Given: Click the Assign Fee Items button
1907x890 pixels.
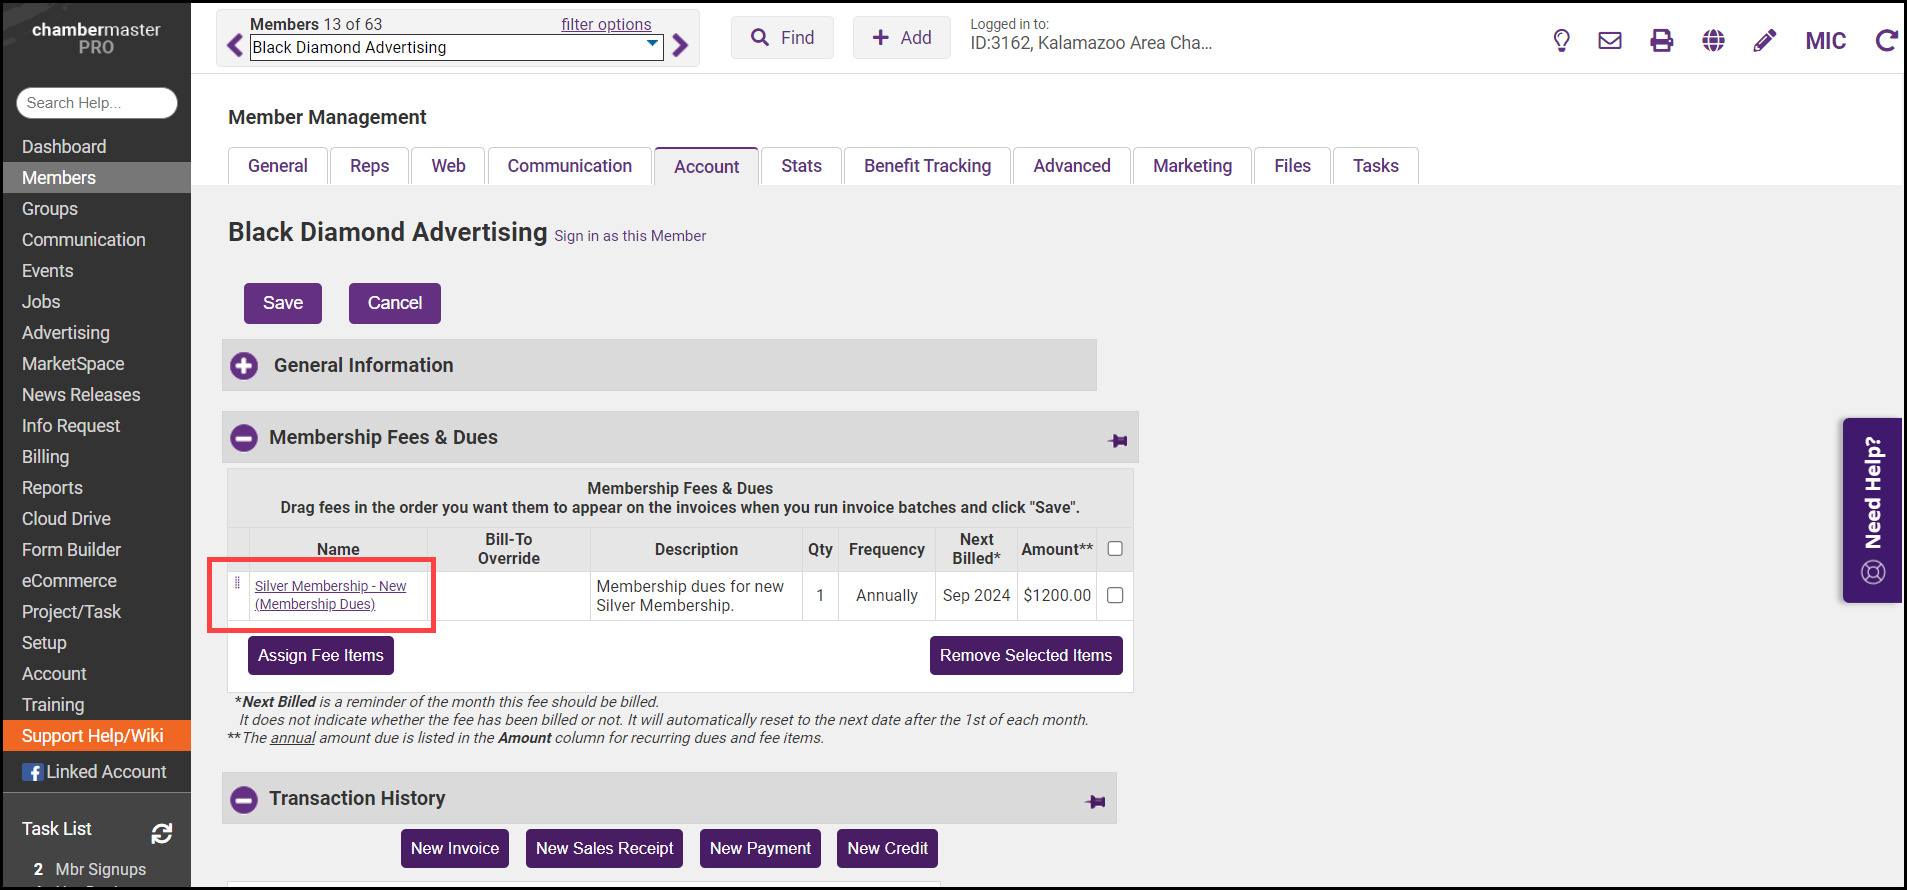Looking at the screenshot, I should pyautogui.click(x=321, y=656).
